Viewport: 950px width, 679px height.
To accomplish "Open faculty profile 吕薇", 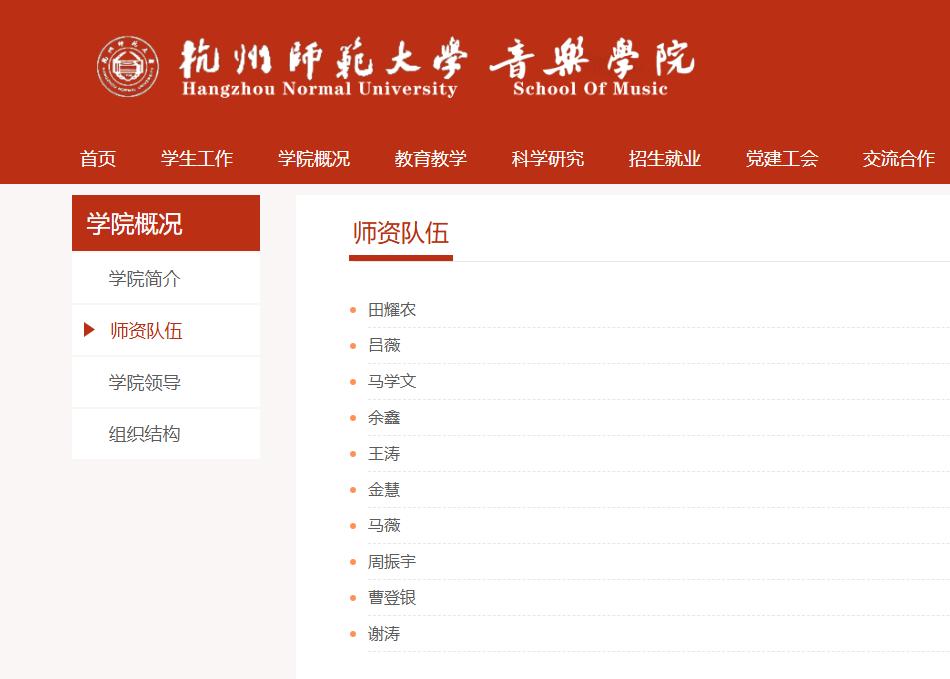I will click(384, 345).
